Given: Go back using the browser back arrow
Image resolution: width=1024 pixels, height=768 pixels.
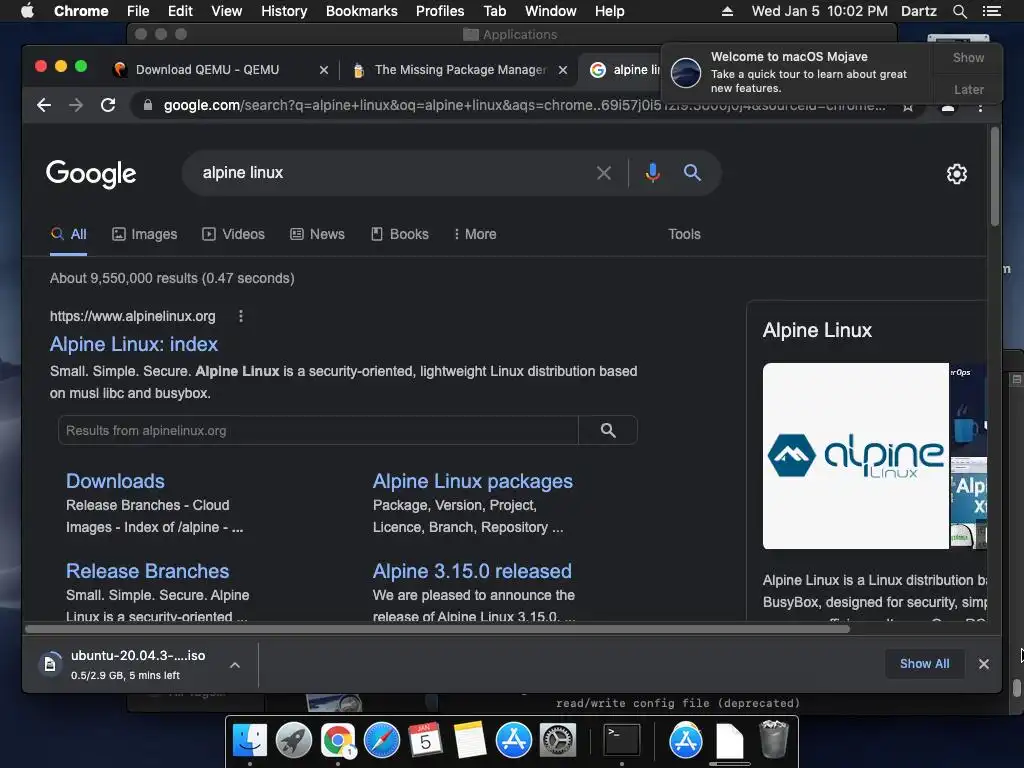Looking at the screenshot, I should 44,105.
